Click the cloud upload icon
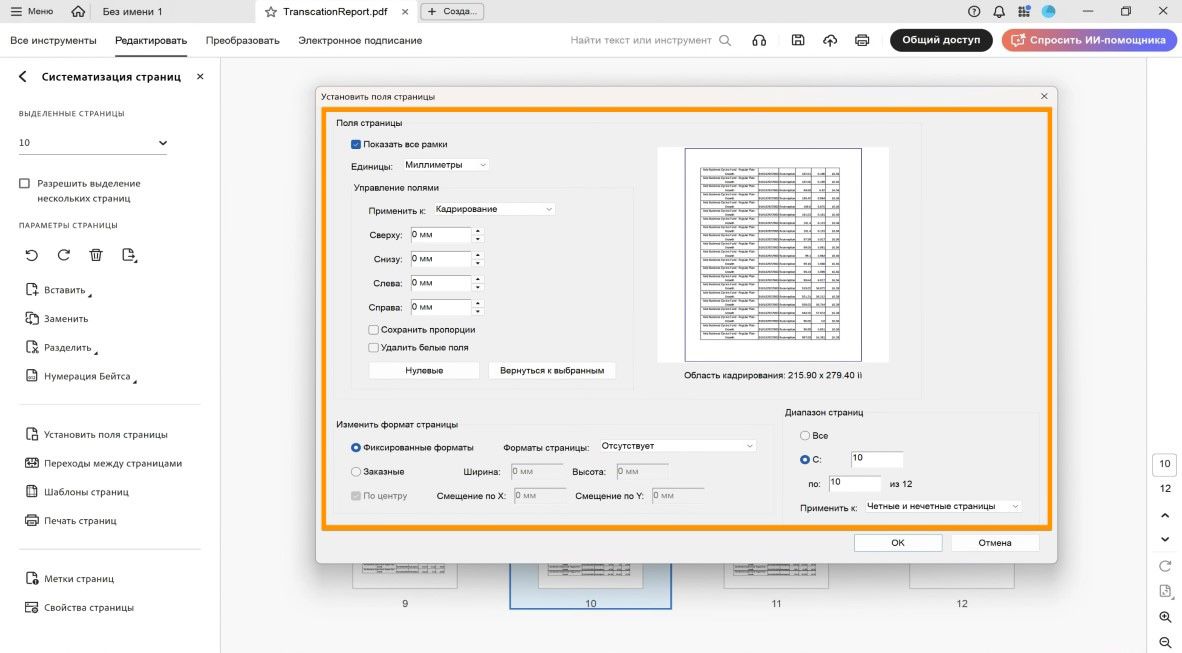Image resolution: width=1182 pixels, height=653 pixels. click(830, 40)
